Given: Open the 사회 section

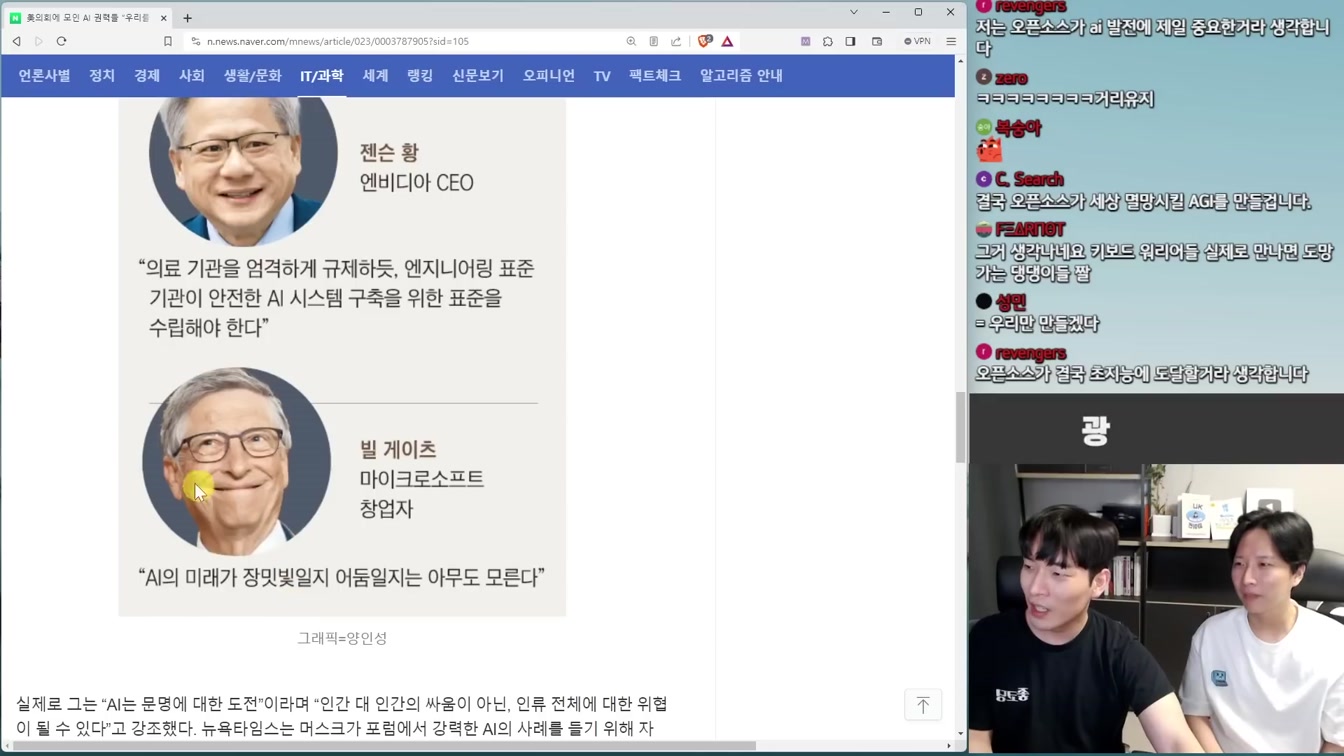Looking at the screenshot, I should pos(192,76).
